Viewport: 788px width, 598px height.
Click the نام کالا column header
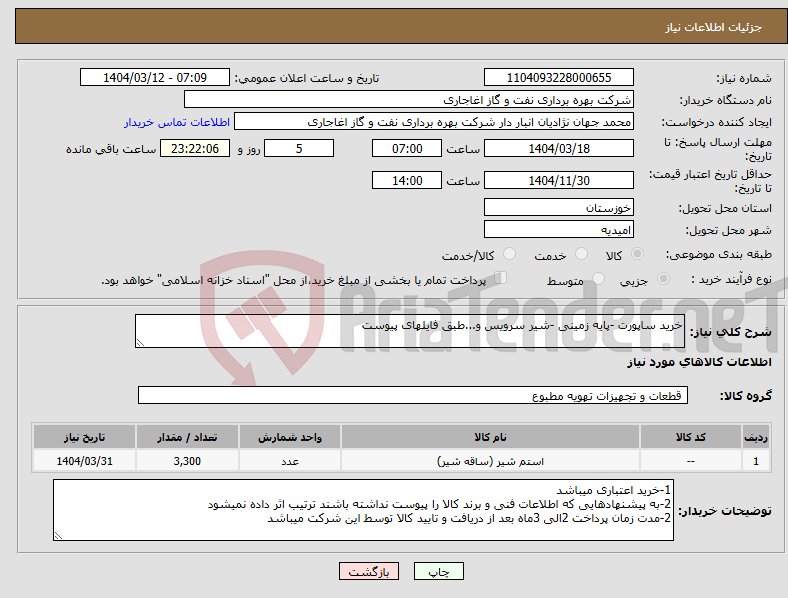tap(490, 437)
